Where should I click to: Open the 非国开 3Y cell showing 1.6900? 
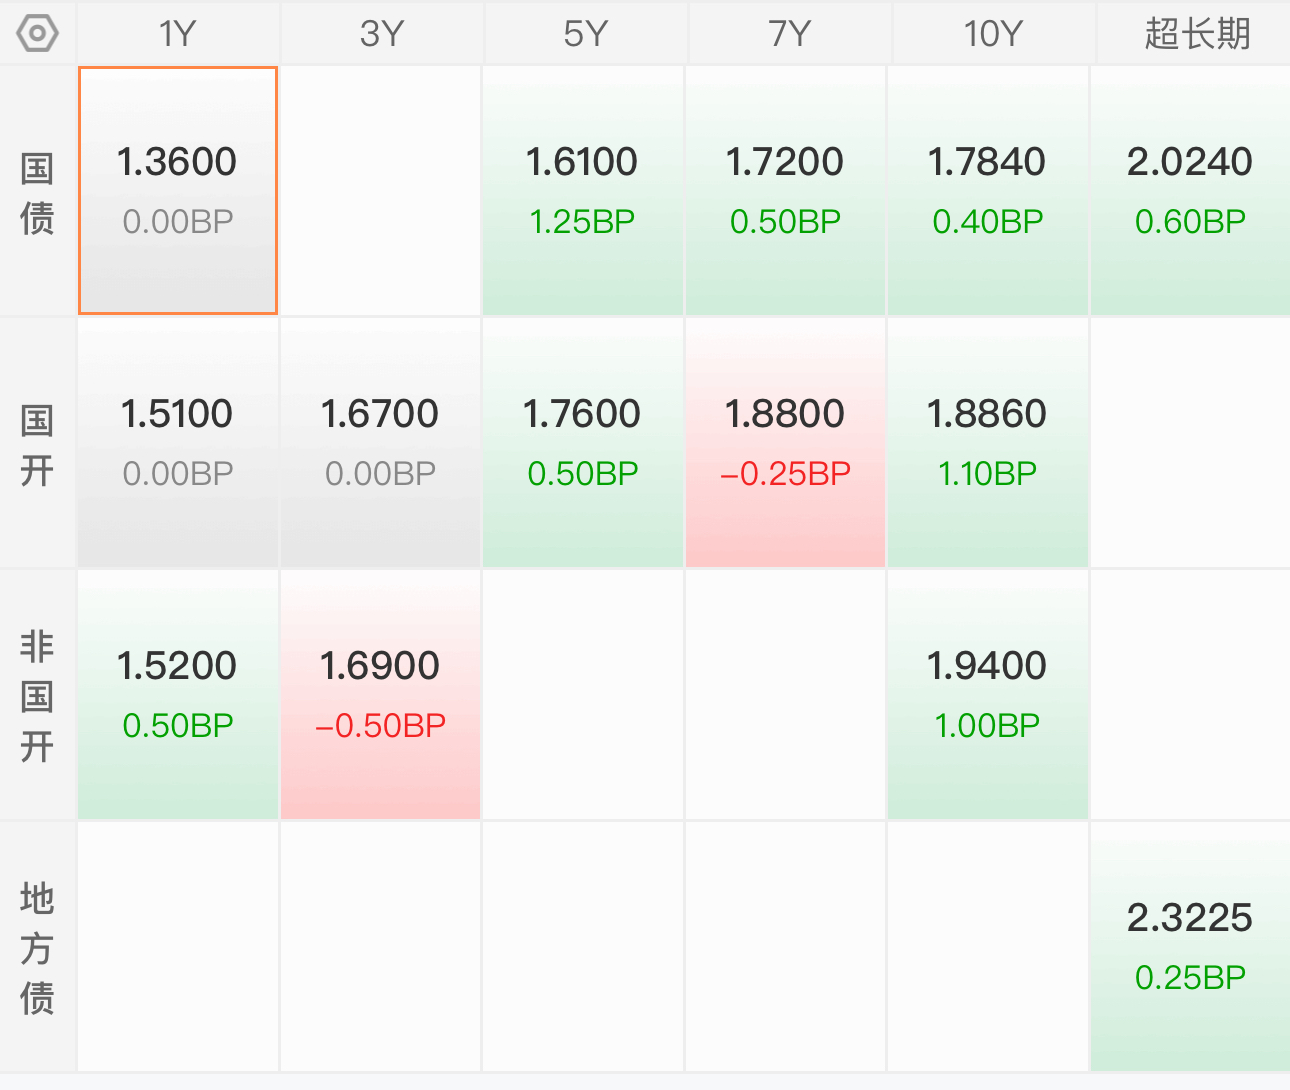click(380, 695)
